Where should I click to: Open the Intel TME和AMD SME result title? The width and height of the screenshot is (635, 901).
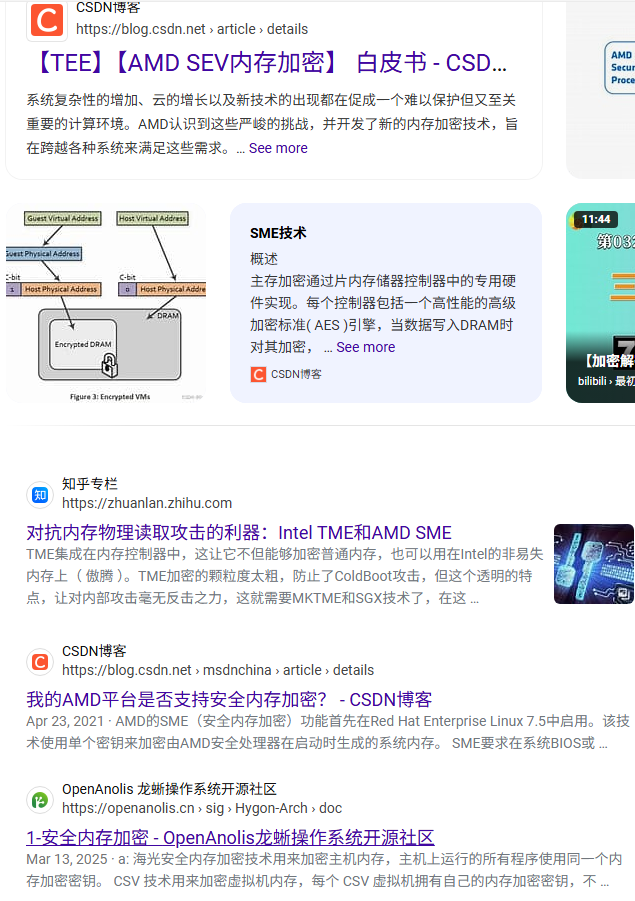tap(239, 533)
